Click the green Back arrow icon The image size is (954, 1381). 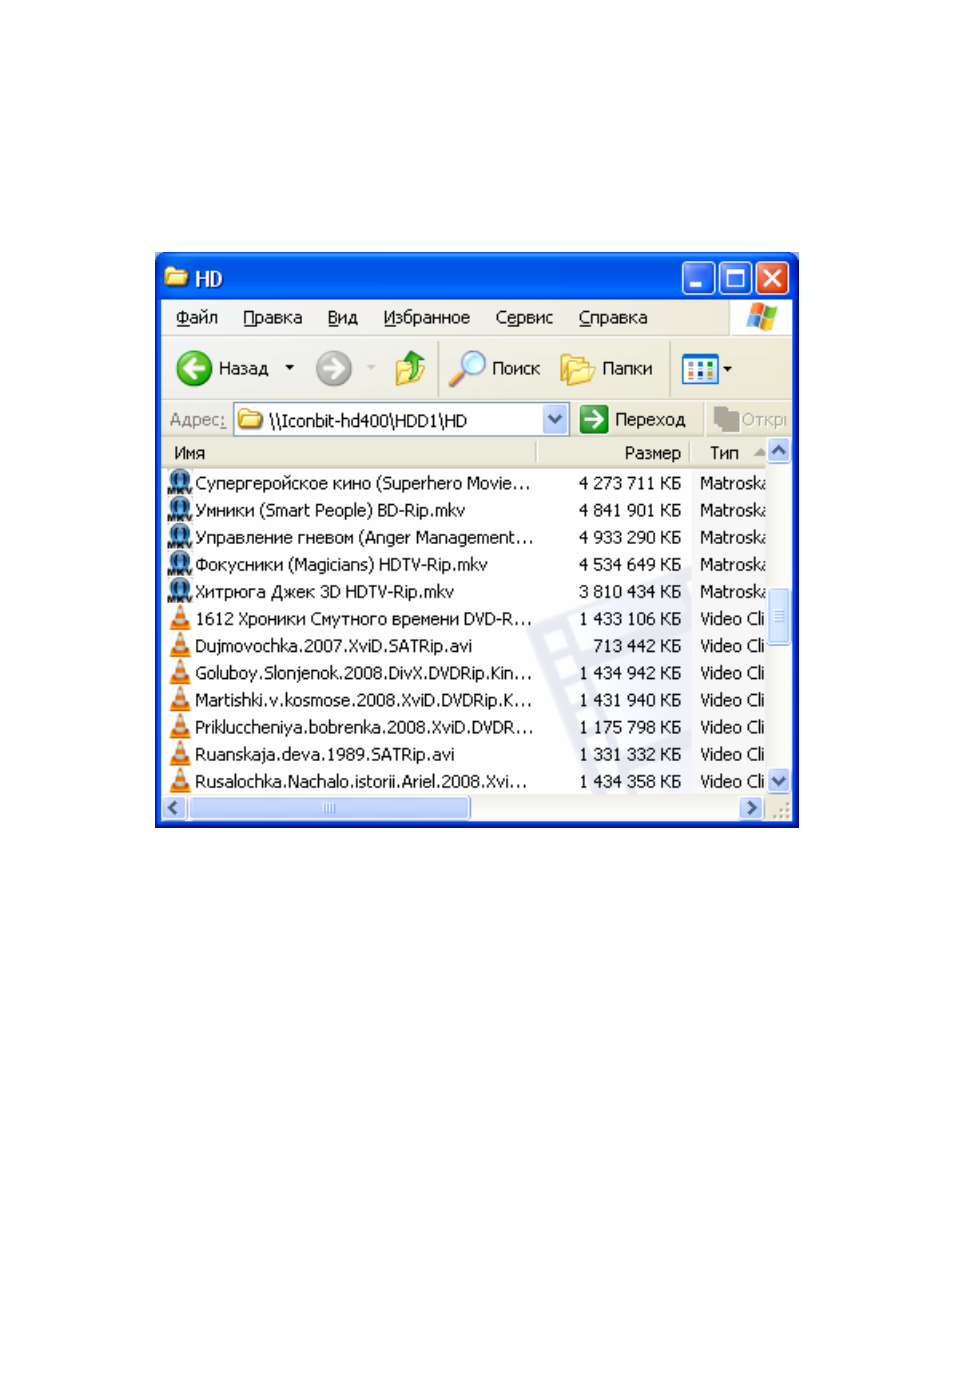[x=194, y=369]
